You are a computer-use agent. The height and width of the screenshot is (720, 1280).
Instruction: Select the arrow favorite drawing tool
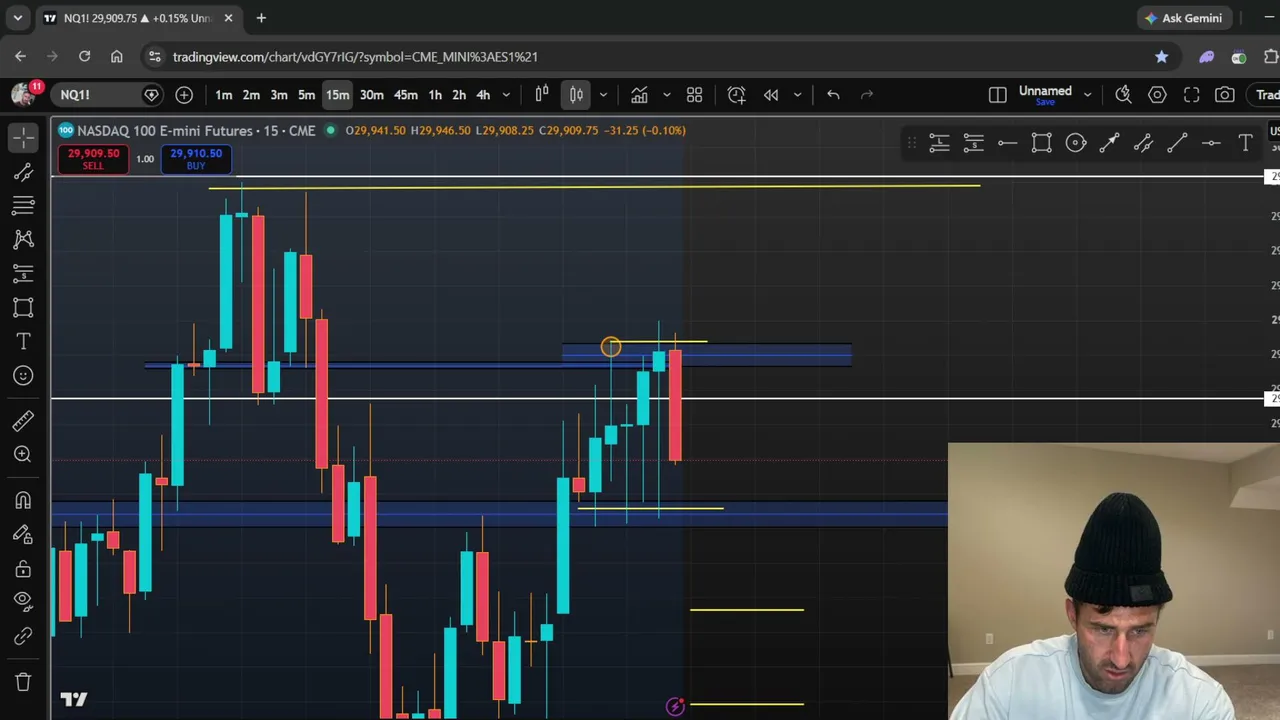1110,144
